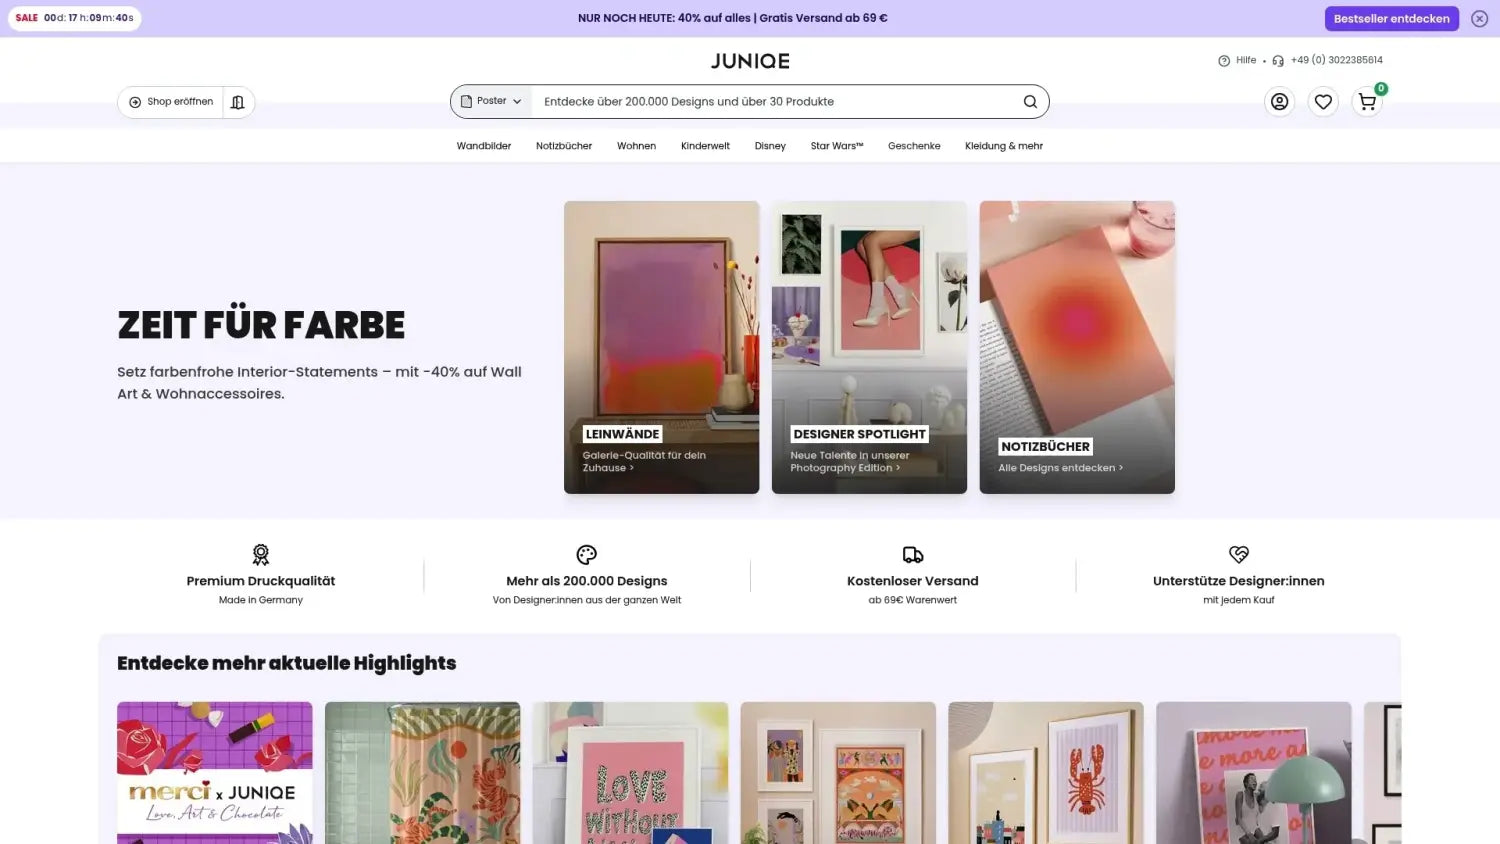Click the Hilfe question mark icon
Image resolution: width=1500 pixels, height=844 pixels.
tap(1224, 61)
